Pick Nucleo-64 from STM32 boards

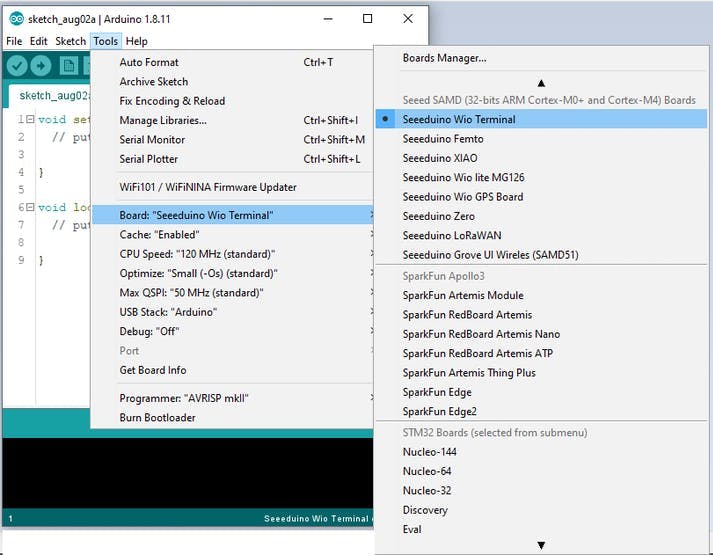(x=541, y=471)
